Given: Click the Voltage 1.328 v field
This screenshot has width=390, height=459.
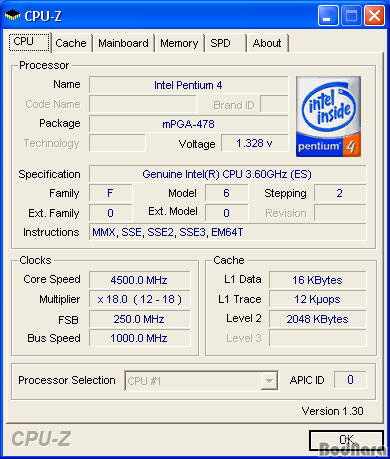Looking at the screenshot, I should pos(255,143).
